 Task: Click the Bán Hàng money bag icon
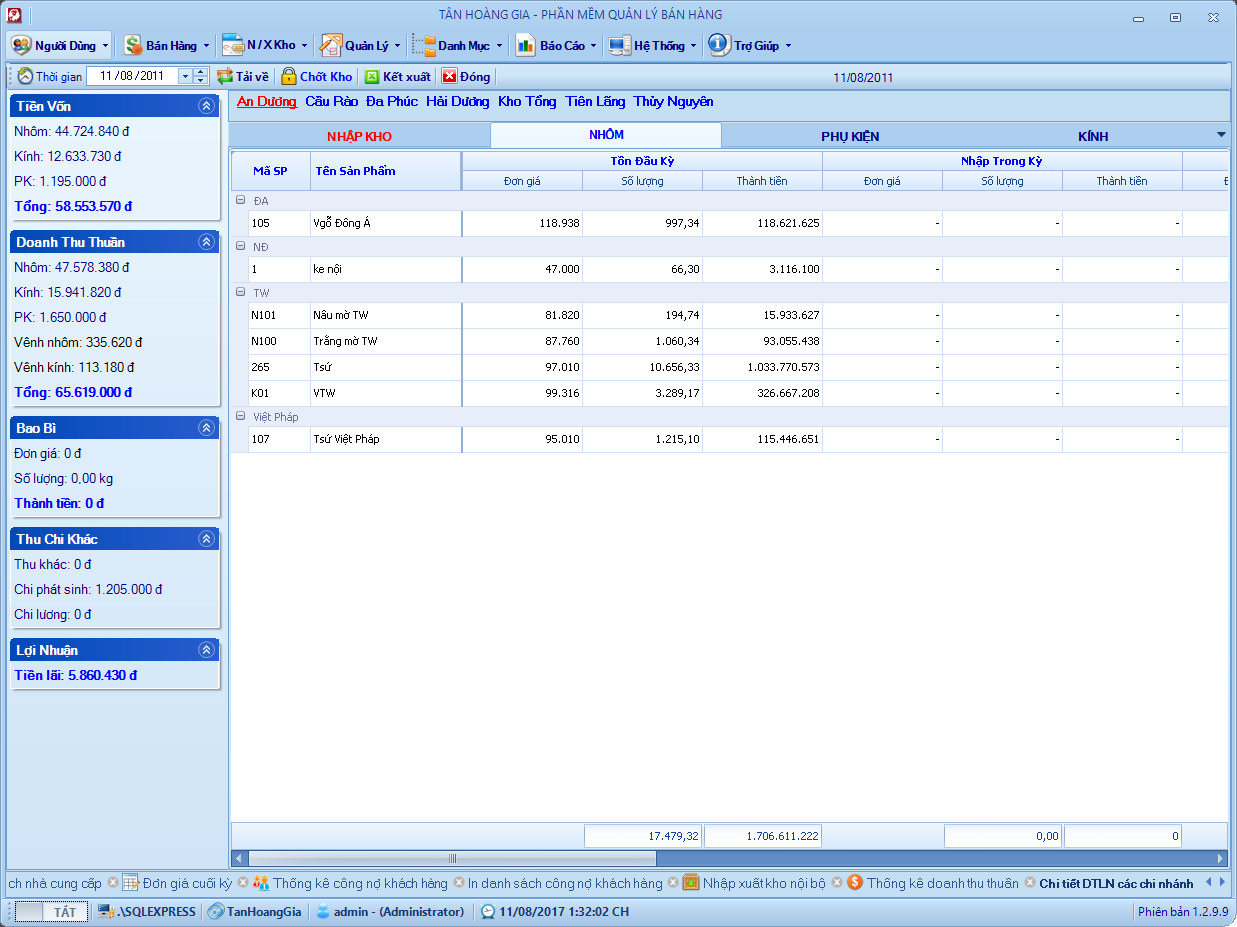click(133, 45)
